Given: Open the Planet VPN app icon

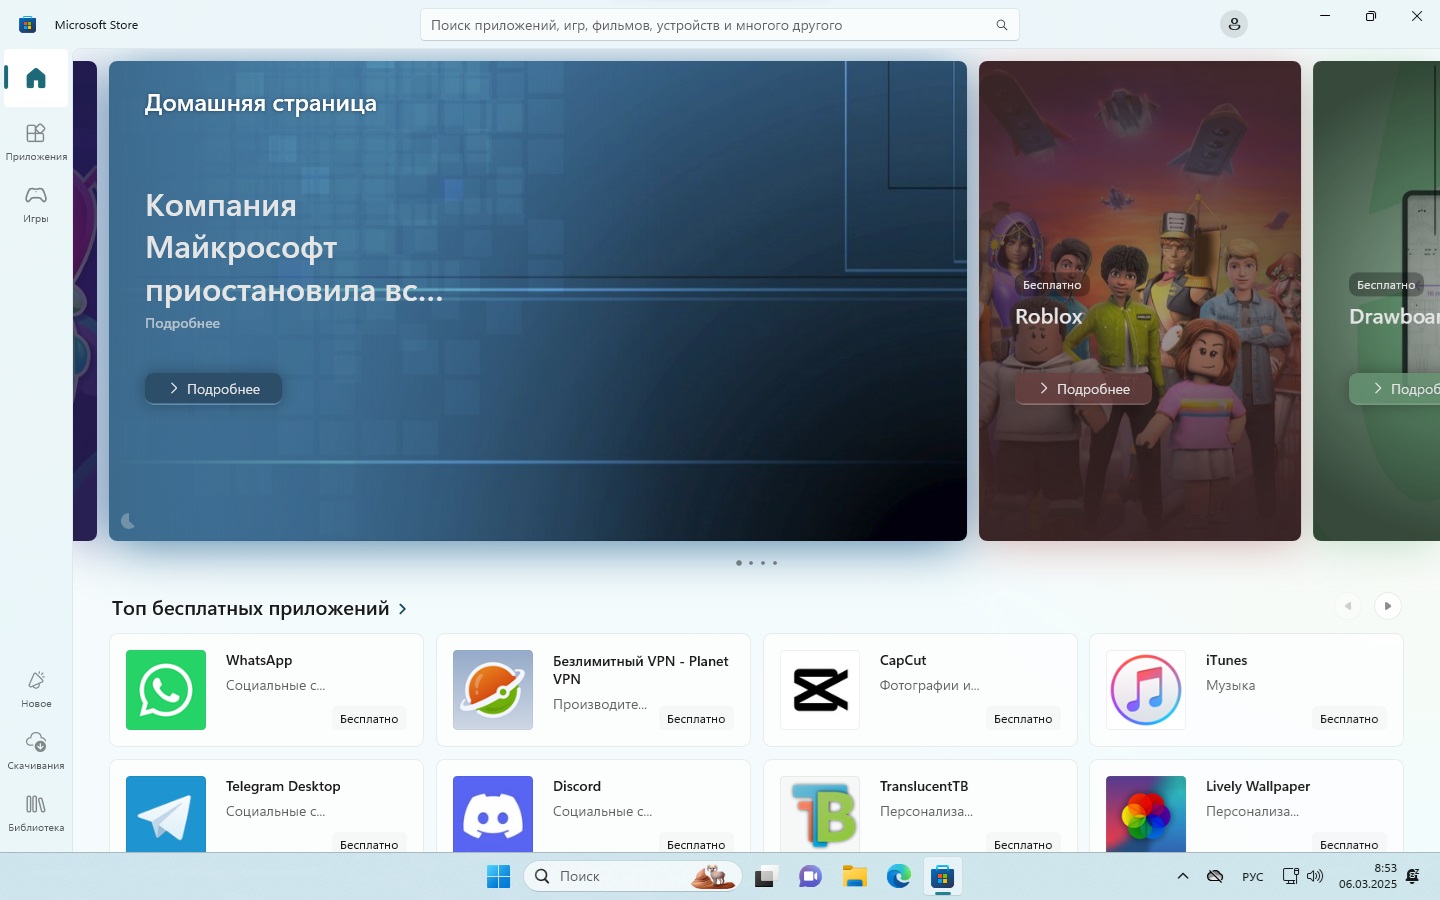Looking at the screenshot, I should (493, 690).
